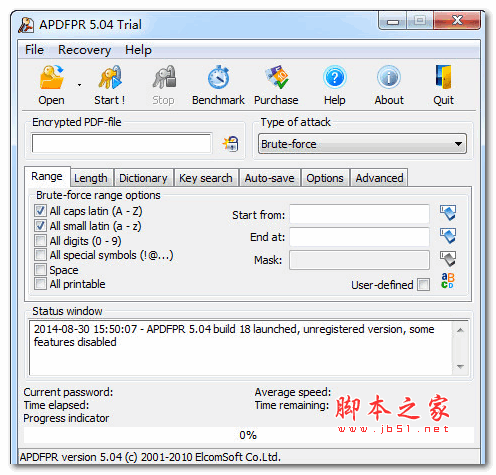Screen dimensions: 496x475
Task: Switch to the Advanced tab
Action: coord(379,178)
